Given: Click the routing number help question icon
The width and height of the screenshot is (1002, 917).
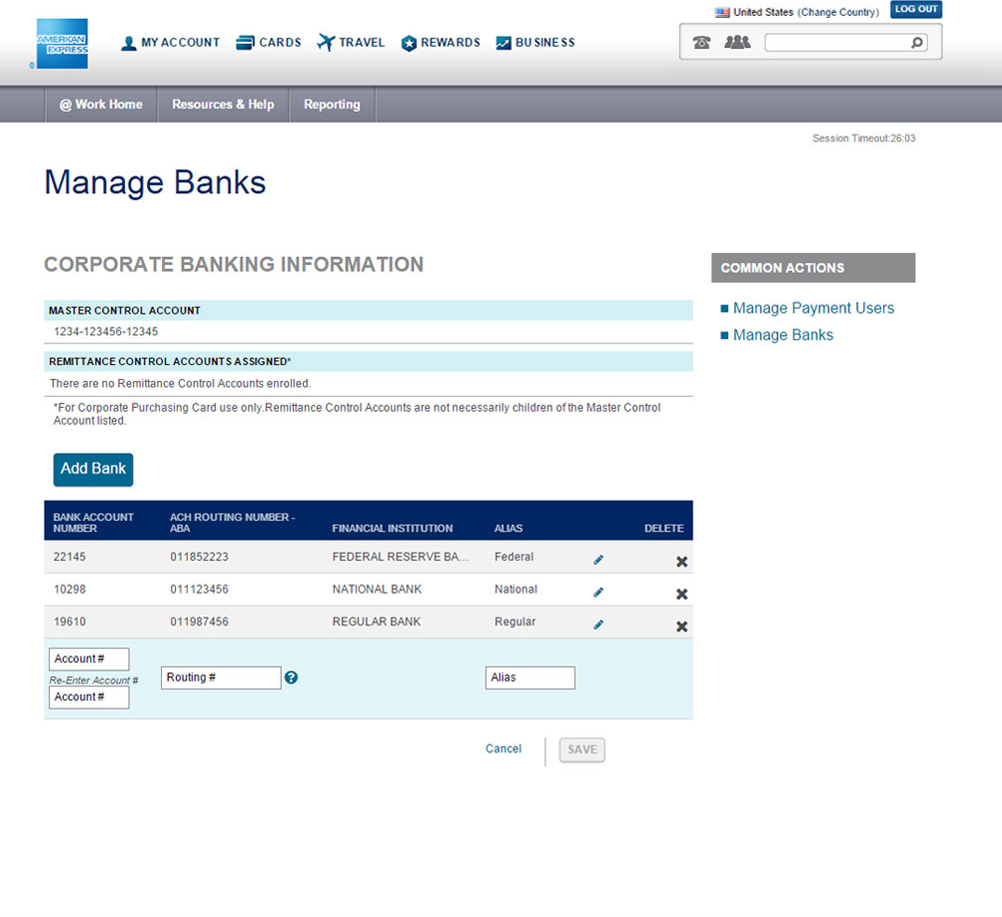Looking at the screenshot, I should click(x=291, y=677).
